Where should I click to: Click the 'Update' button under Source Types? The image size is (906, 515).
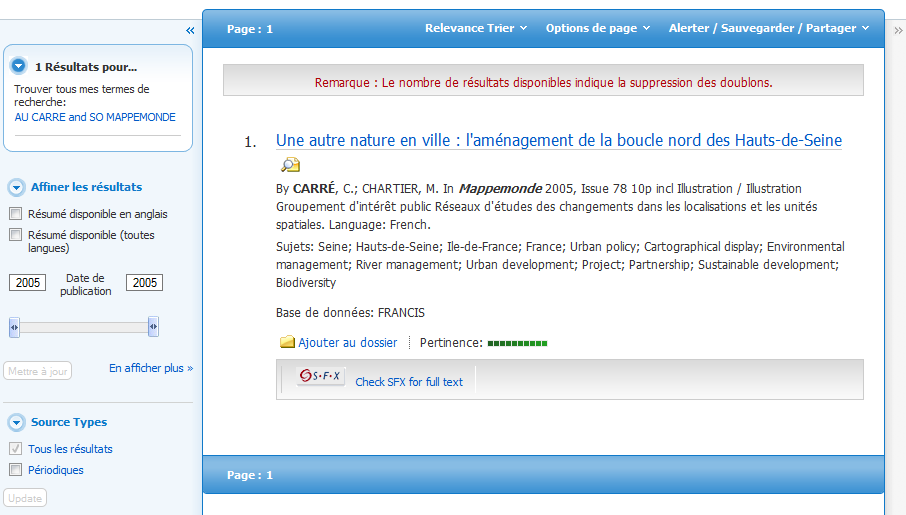(25, 498)
